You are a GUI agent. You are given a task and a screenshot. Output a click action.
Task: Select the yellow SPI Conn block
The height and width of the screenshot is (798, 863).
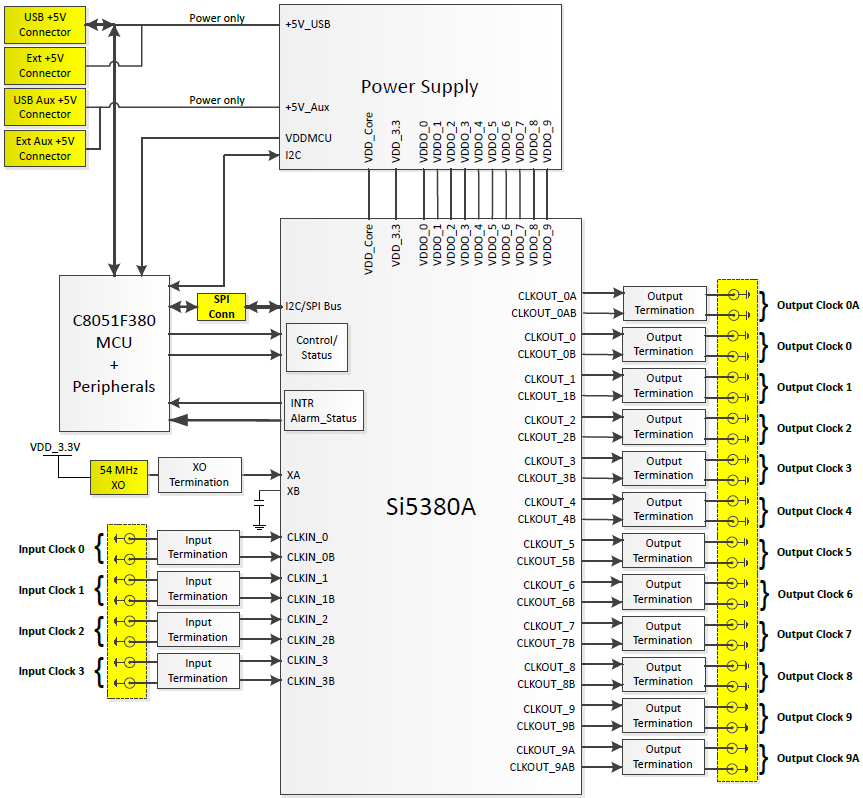pos(221,306)
